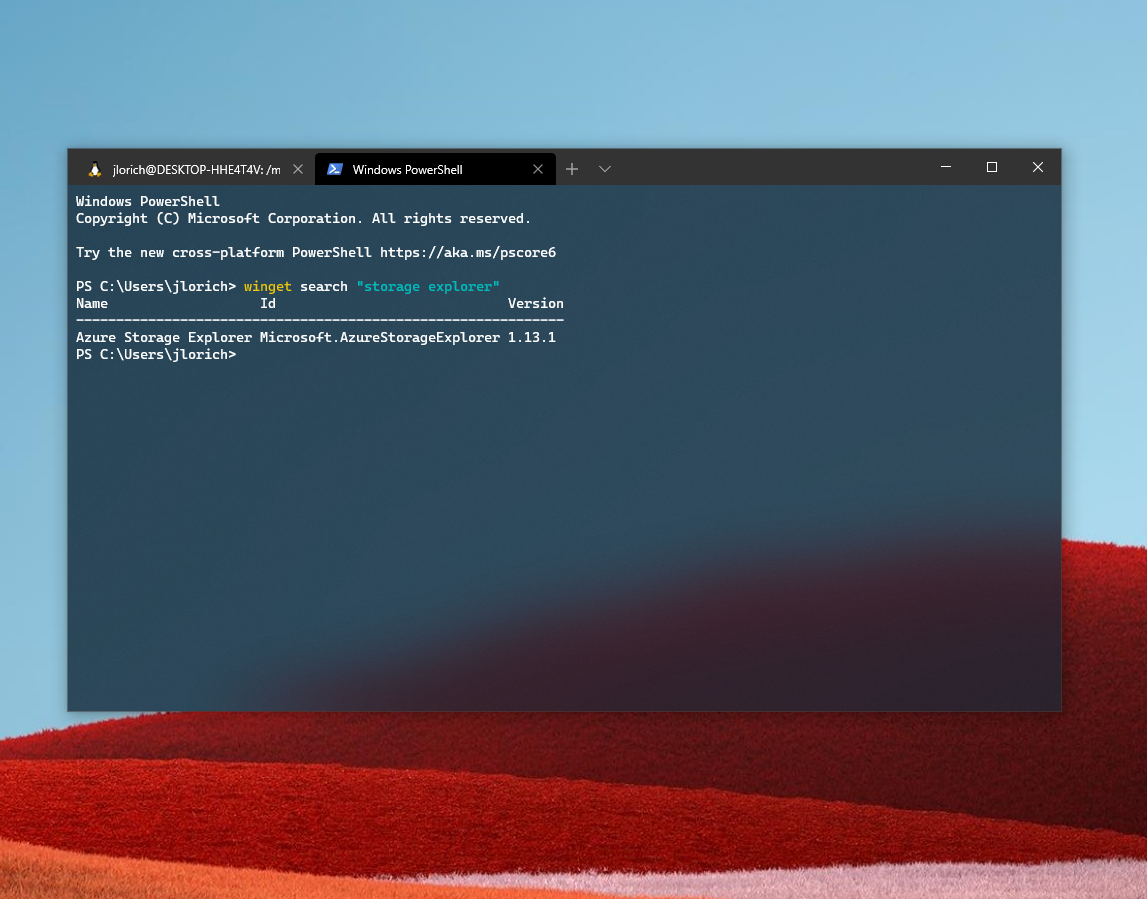Click the https://aka.ms/pscore6 link text
The image size is (1147, 899).
[x=468, y=252]
